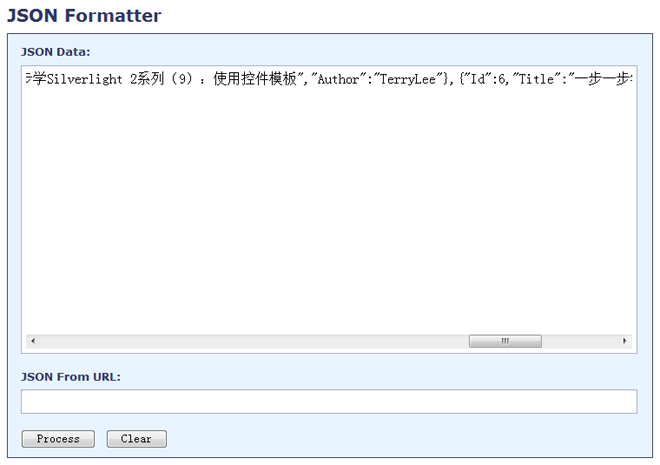Click the horizontal scrollbar thumb
This screenshot has width=660, height=465.
(x=505, y=341)
